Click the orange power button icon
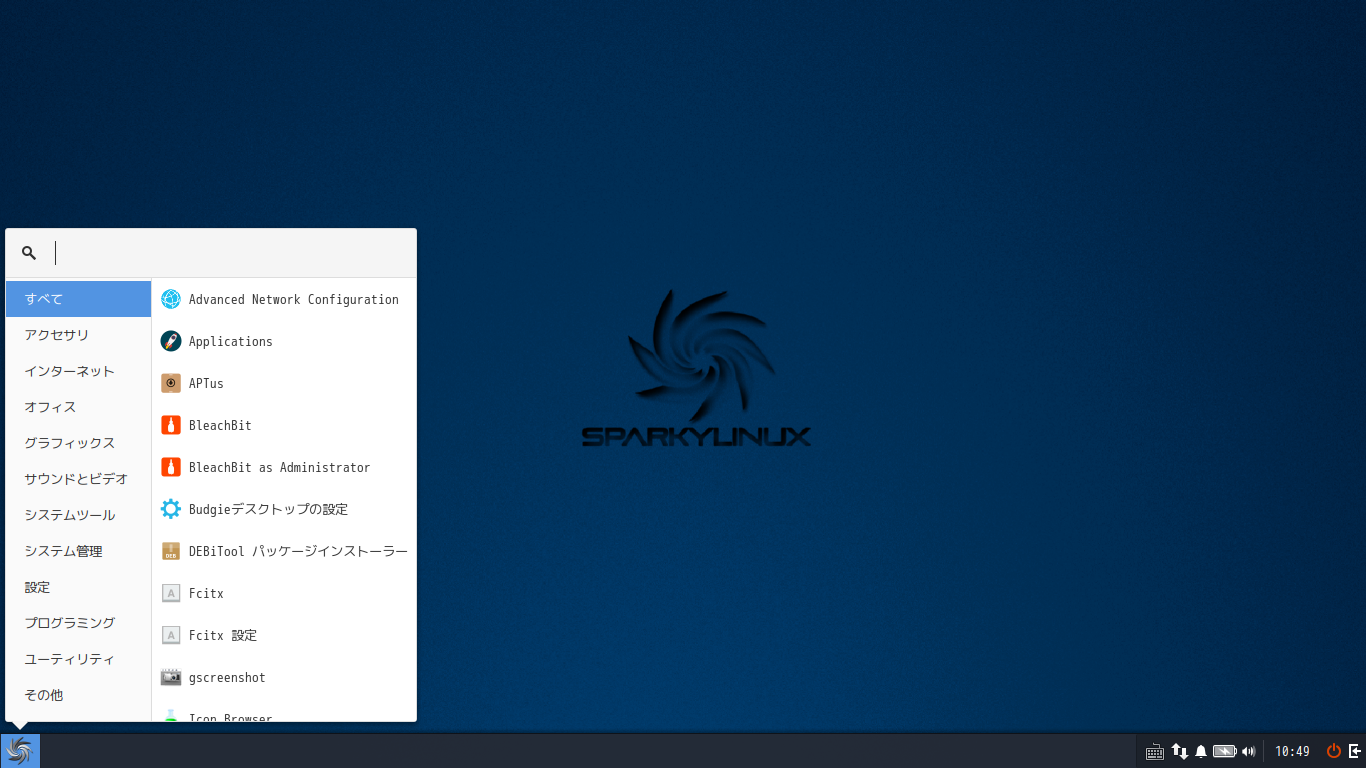1366x768 pixels. coord(1334,751)
